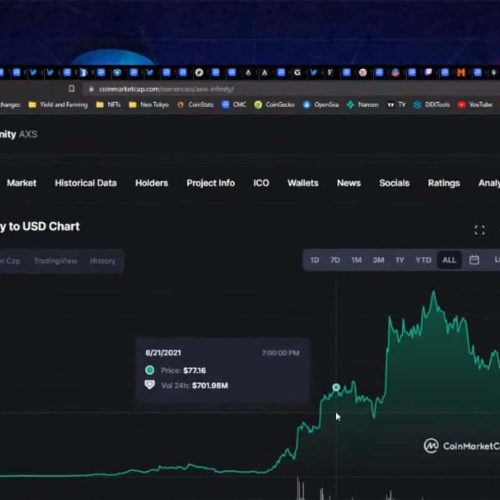Viewport: 500px width, 500px height.
Task: Open the Wallets tab
Action: (x=303, y=183)
